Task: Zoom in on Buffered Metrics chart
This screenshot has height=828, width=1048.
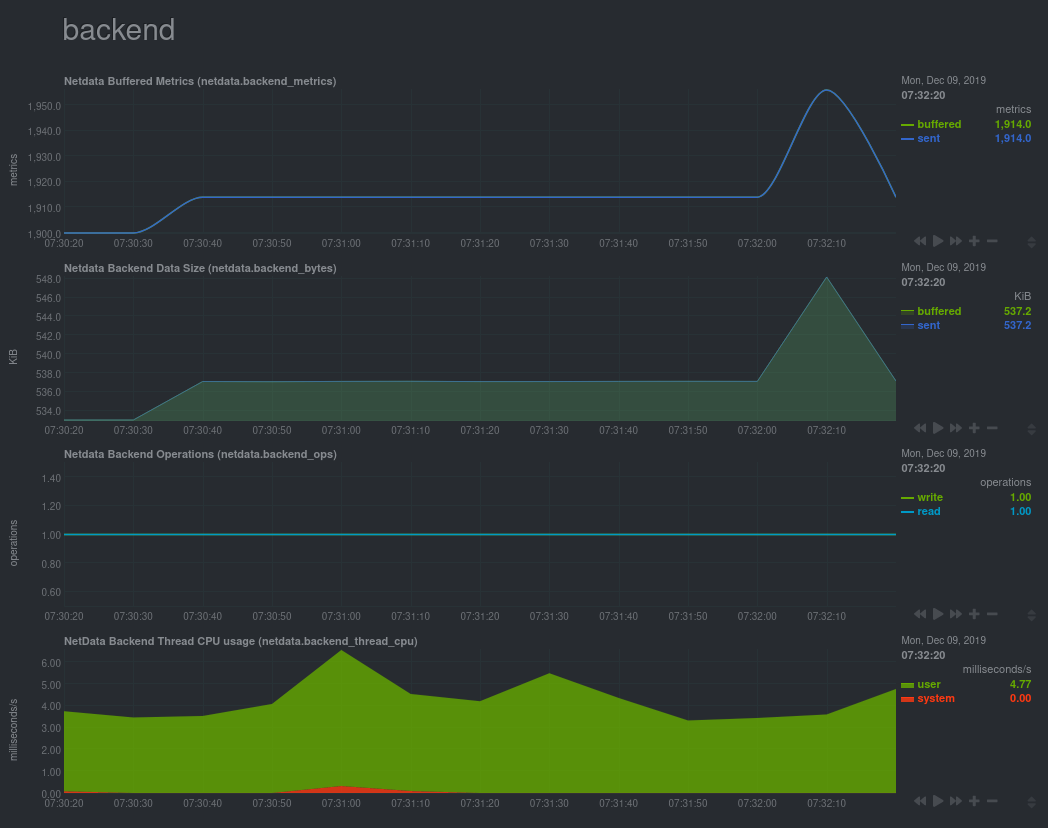Action: click(974, 241)
